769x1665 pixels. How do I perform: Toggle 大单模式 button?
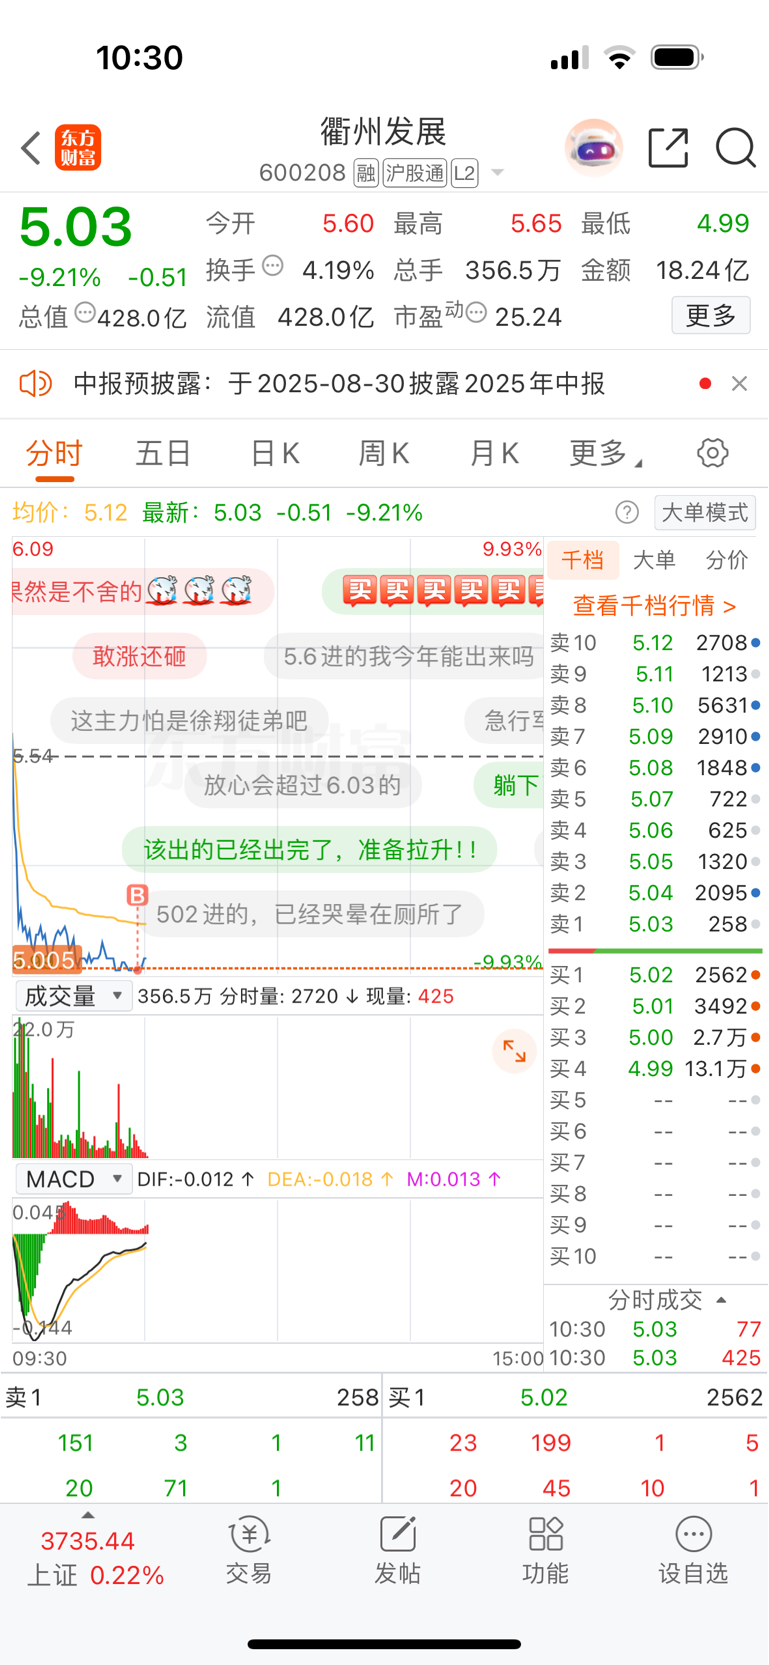705,513
